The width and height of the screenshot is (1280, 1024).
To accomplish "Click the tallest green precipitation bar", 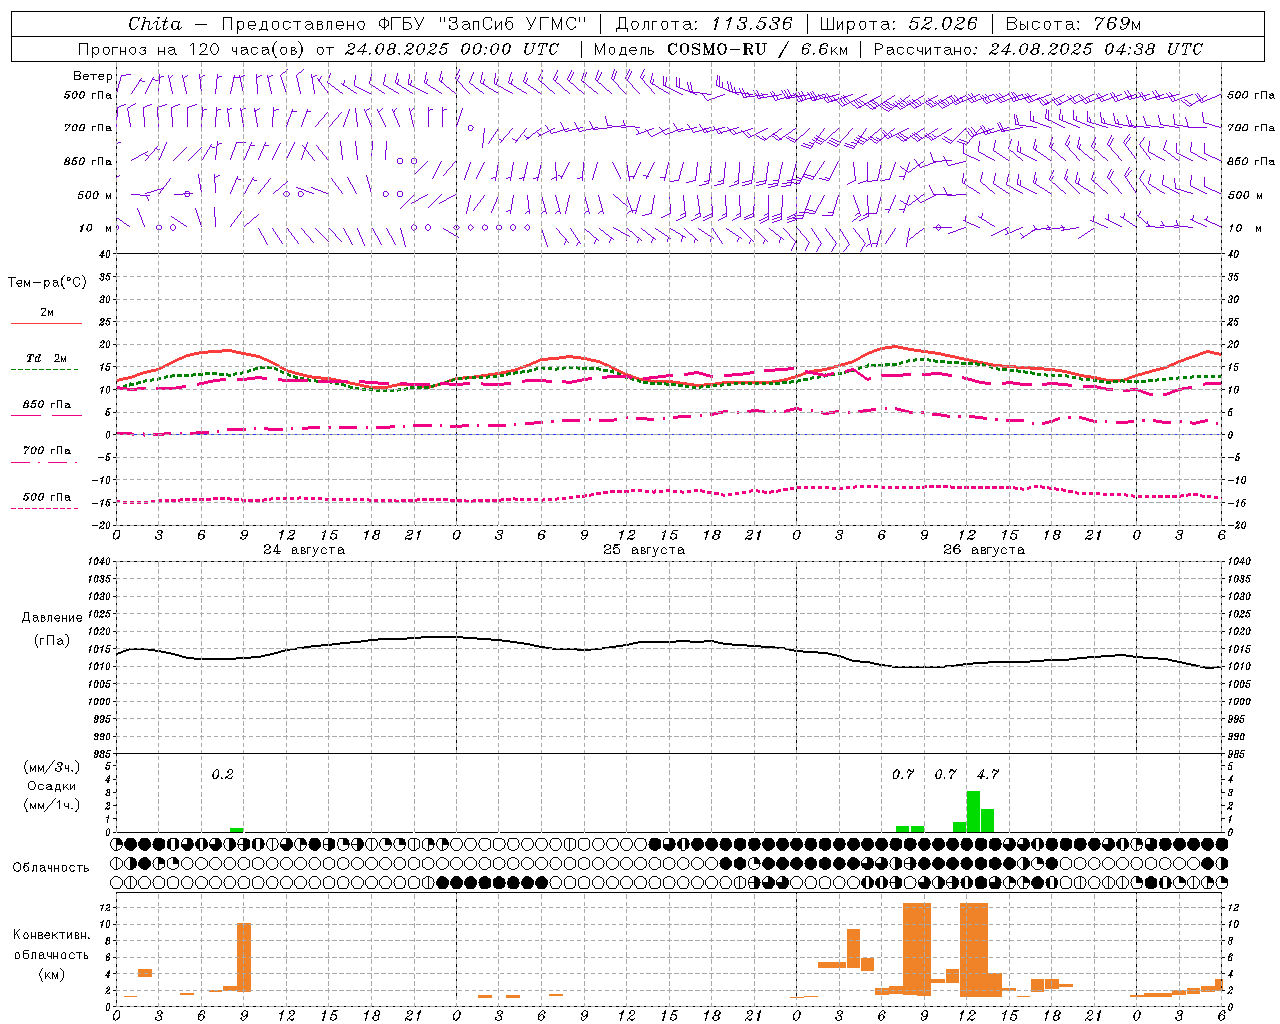I will (x=973, y=811).
